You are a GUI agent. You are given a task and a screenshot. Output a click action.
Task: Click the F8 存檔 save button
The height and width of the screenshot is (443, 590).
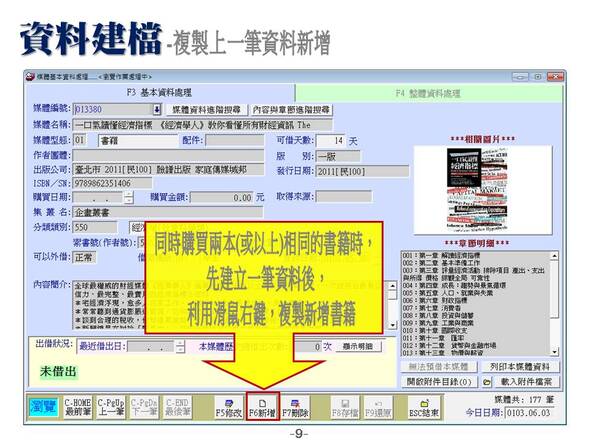pos(345,408)
